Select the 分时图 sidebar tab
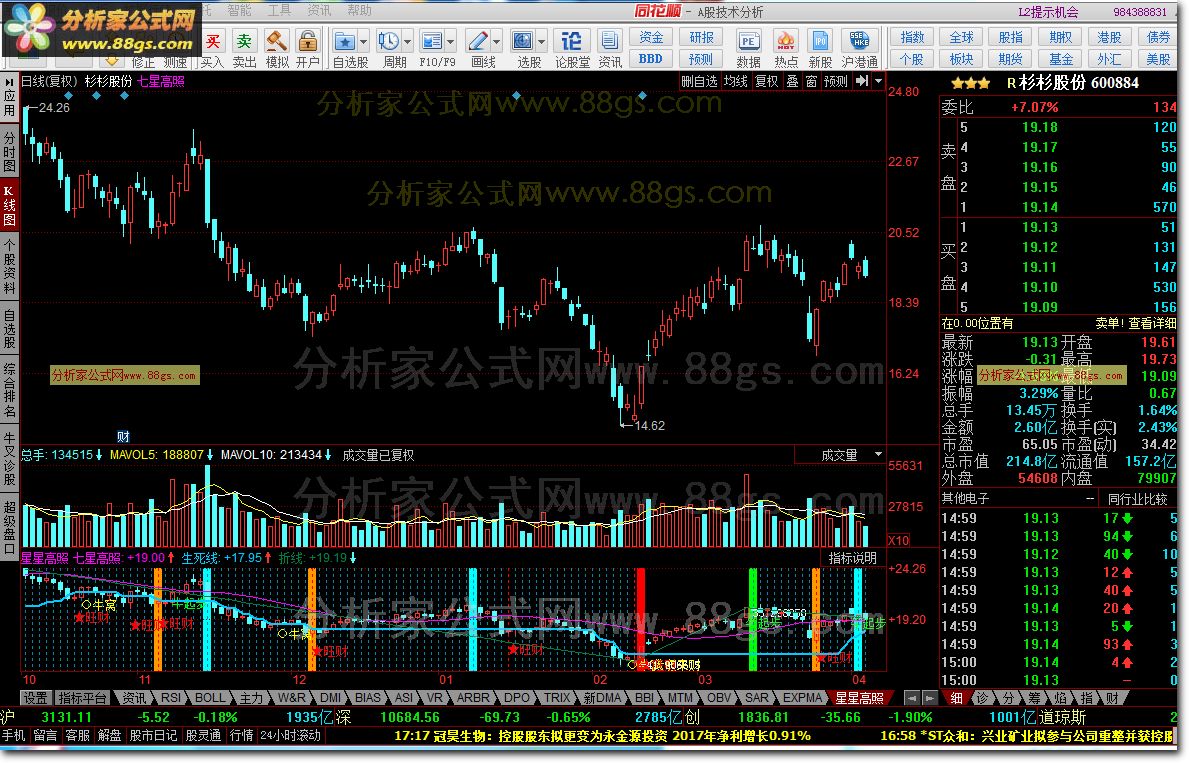 (9, 151)
